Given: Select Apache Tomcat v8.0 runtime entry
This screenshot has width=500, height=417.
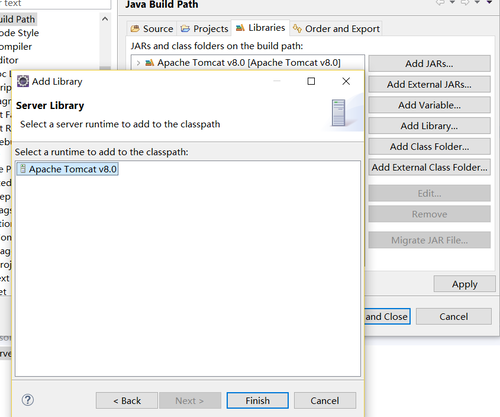Looking at the screenshot, I should click(x=67, y=169).
